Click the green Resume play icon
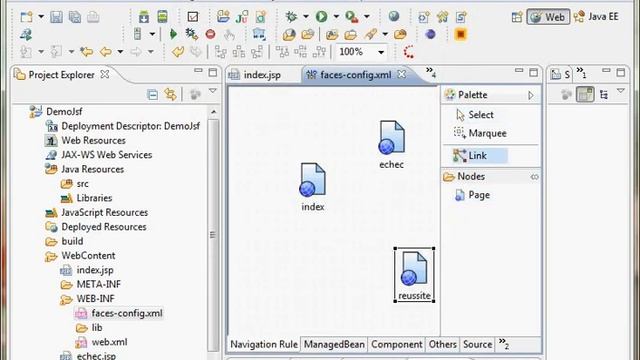Image resolution: width=640 pixels, height=360 pixels. (x=173, y=34)
